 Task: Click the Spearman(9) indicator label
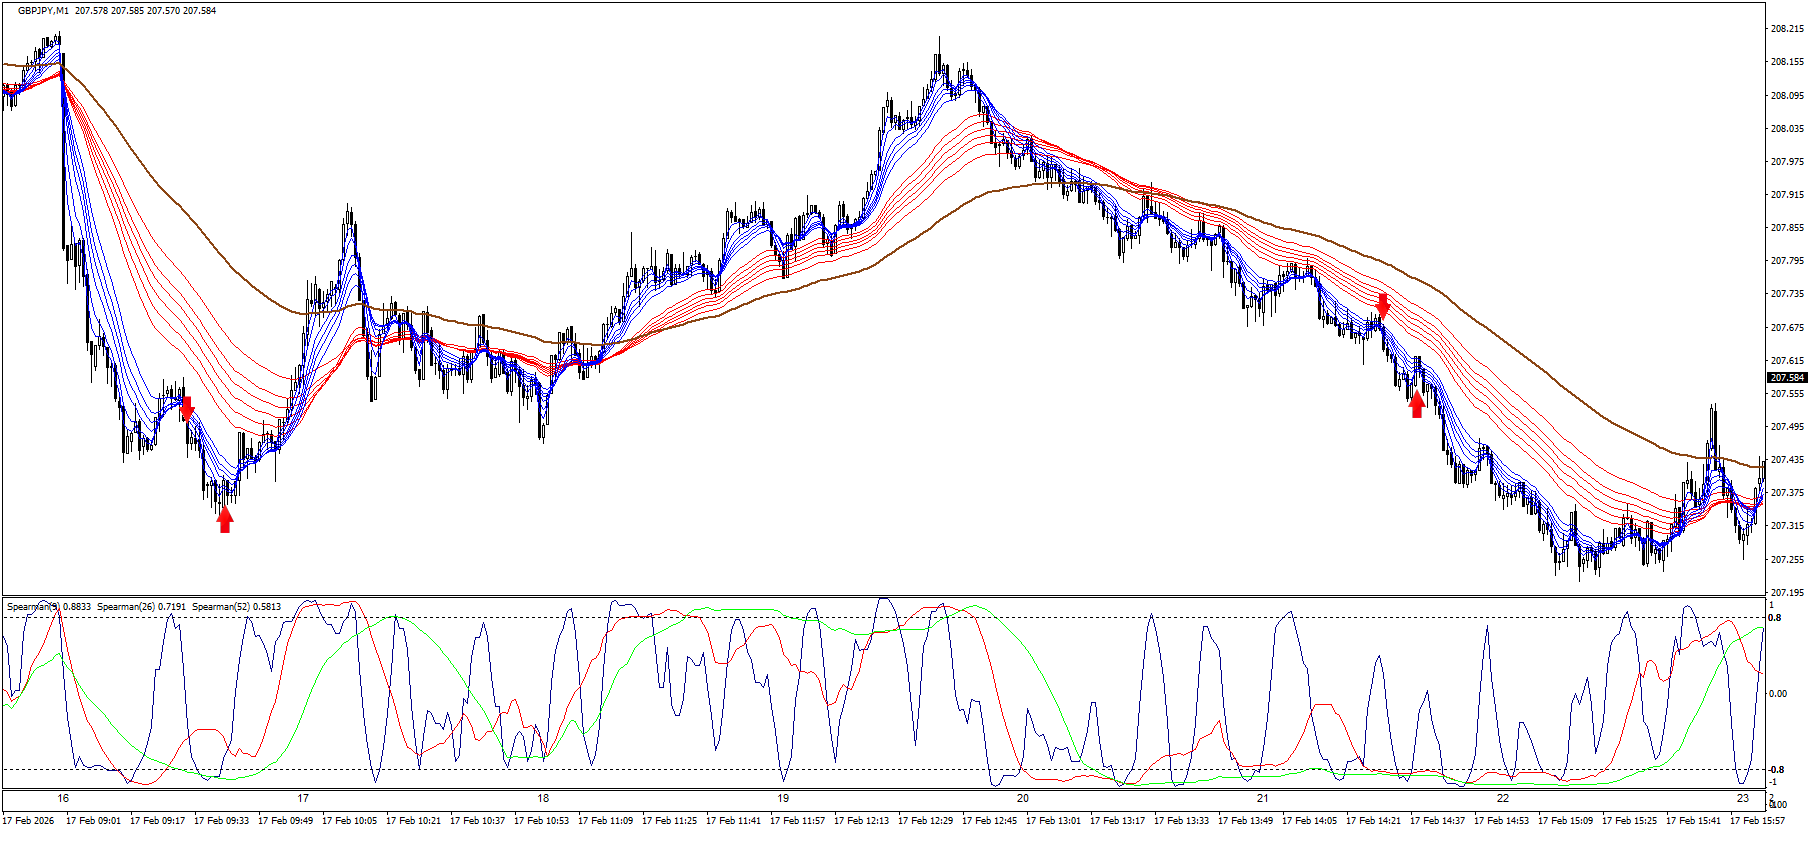(x=49, y=607)
